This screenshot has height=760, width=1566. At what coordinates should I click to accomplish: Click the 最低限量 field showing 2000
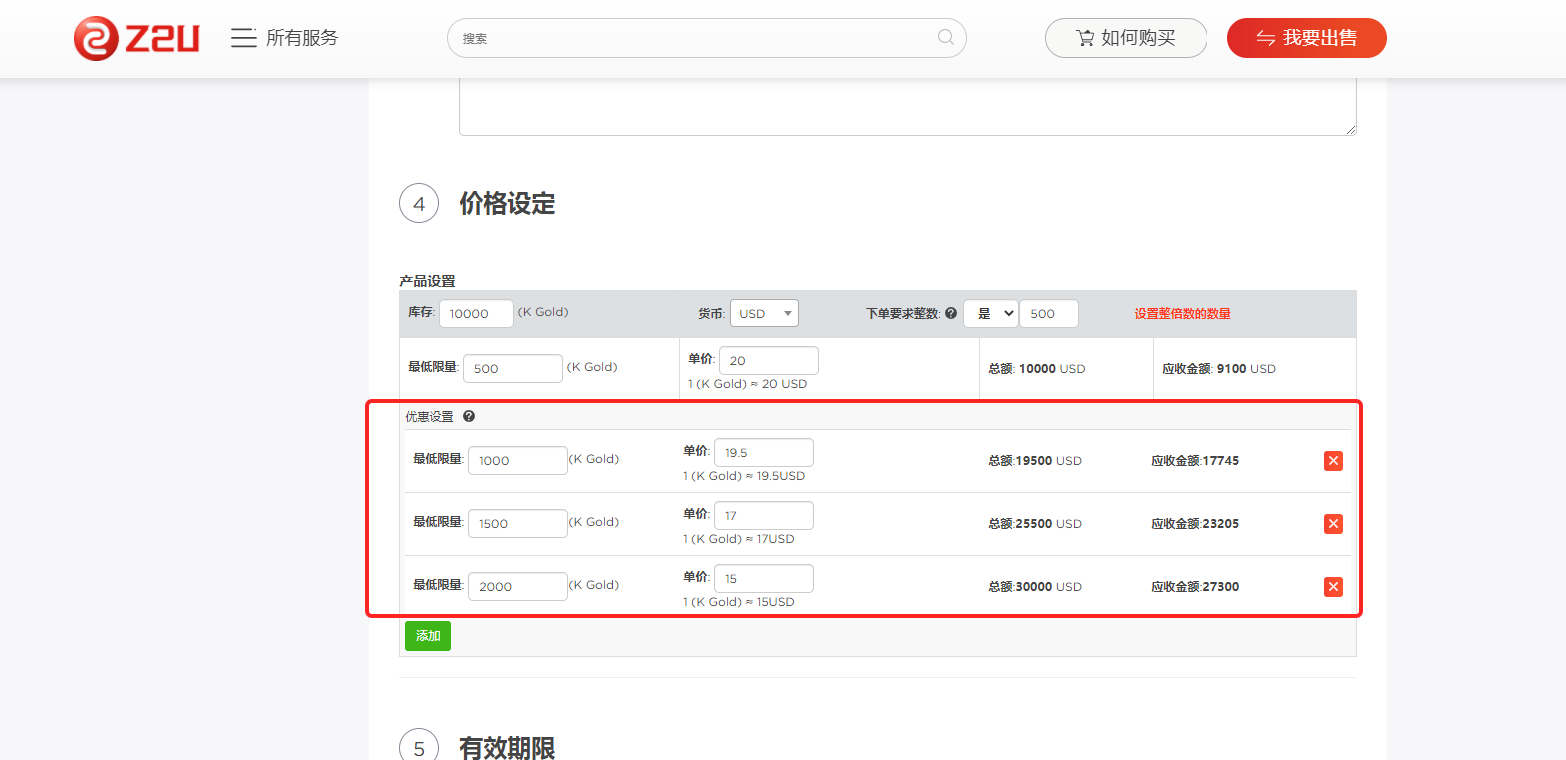pos(517,587)
